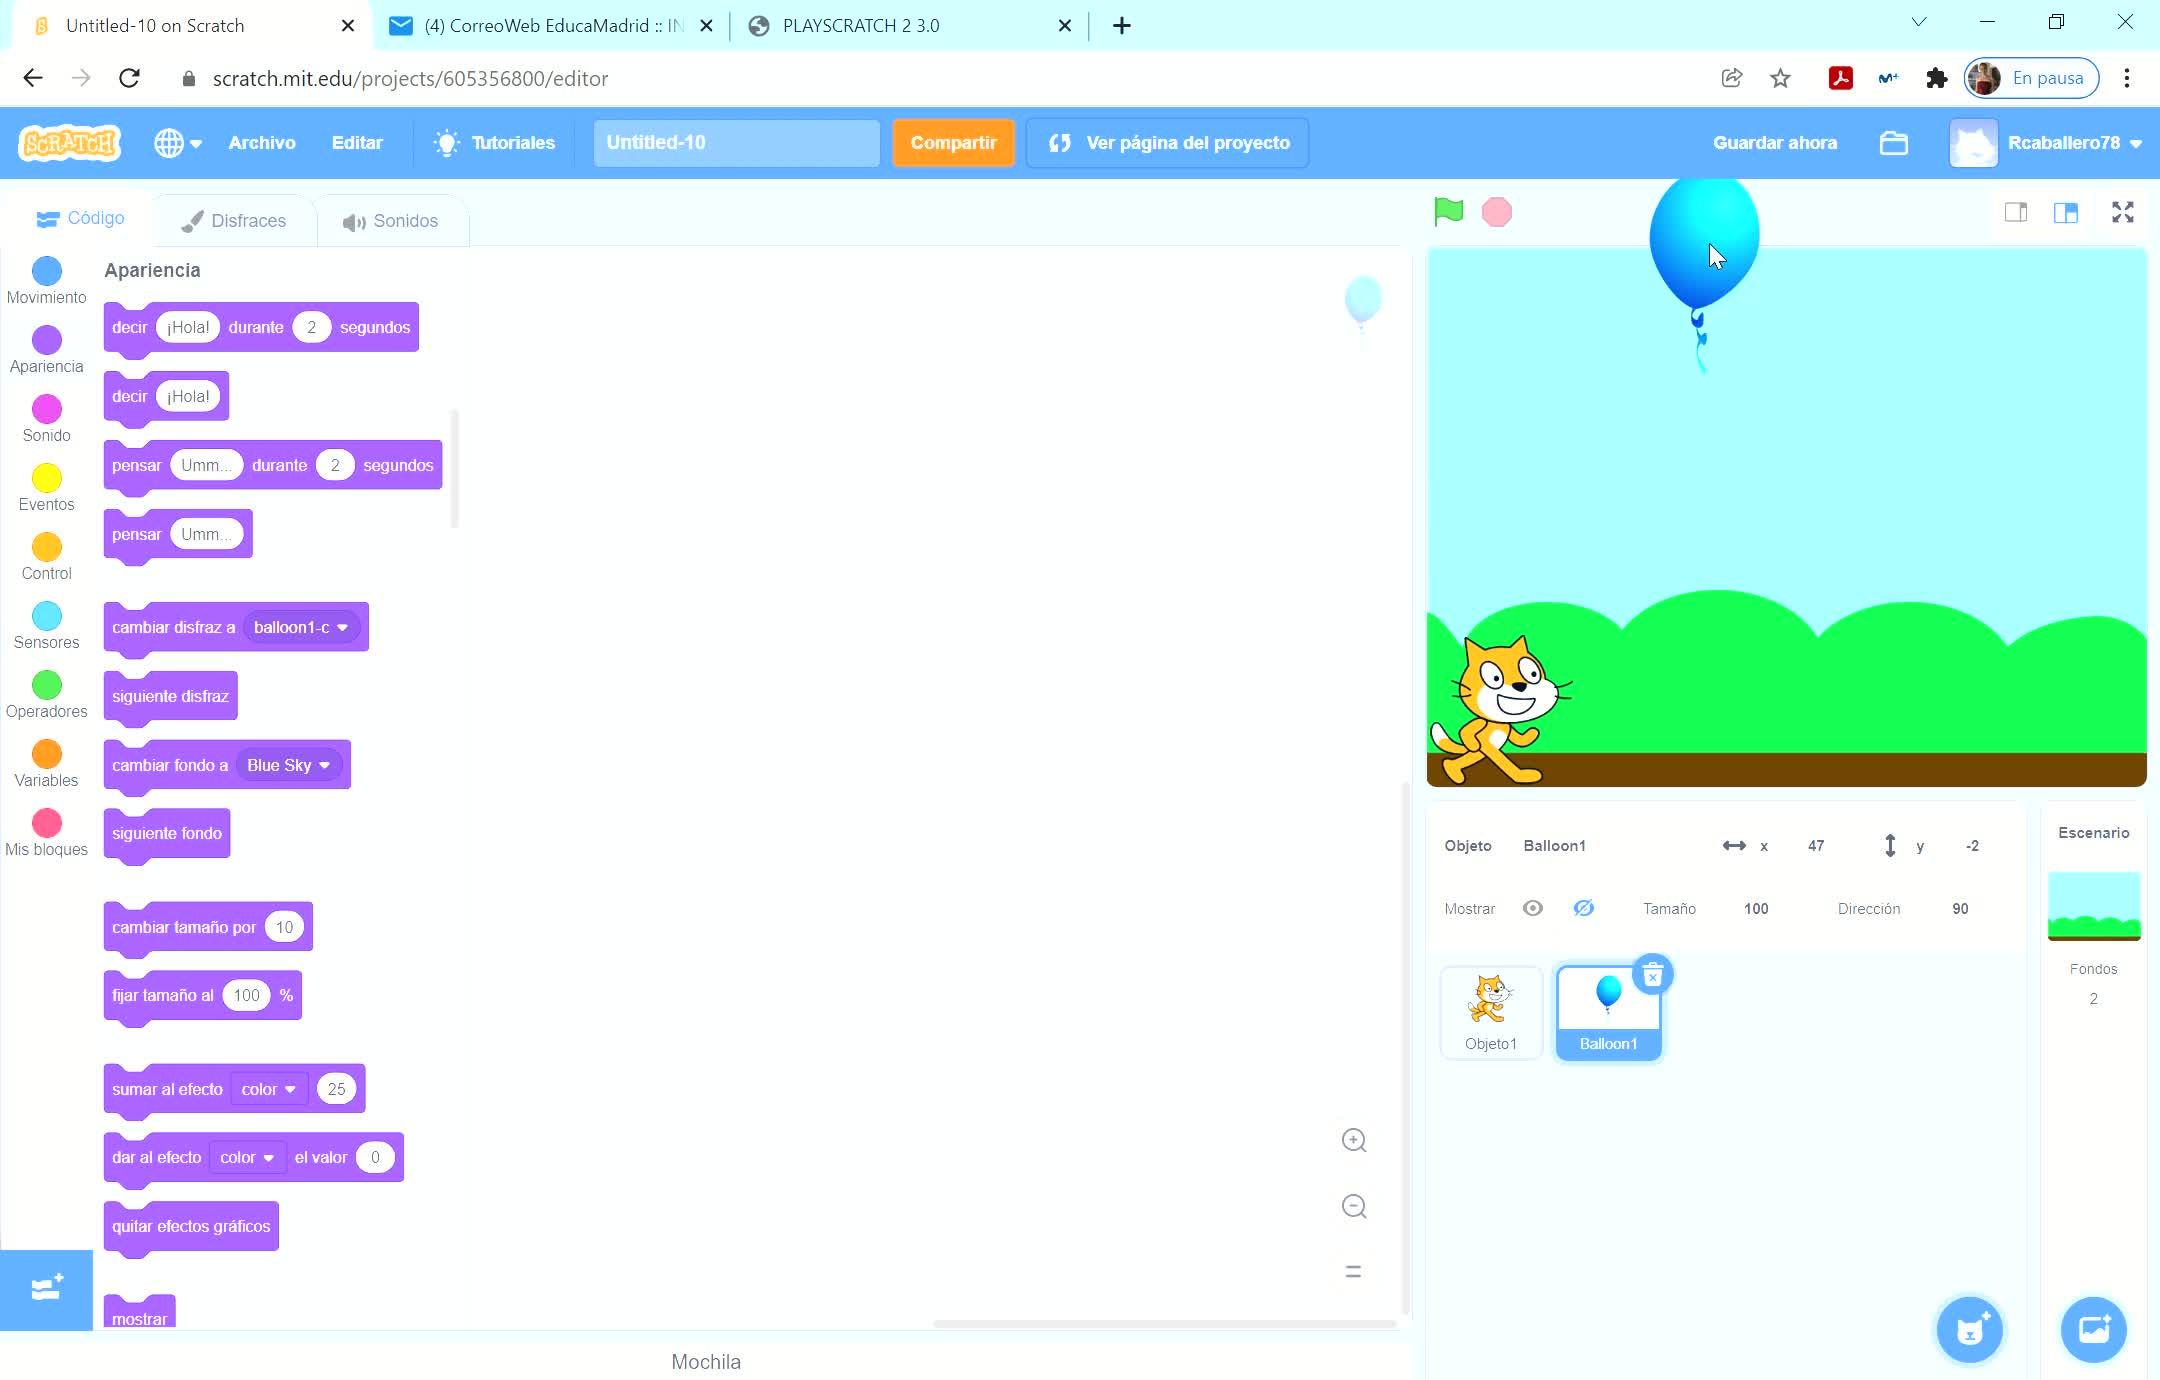This screenshot has width=2160, height=1380.
Task: Open the add extension button
Action: coord(46,1289)
